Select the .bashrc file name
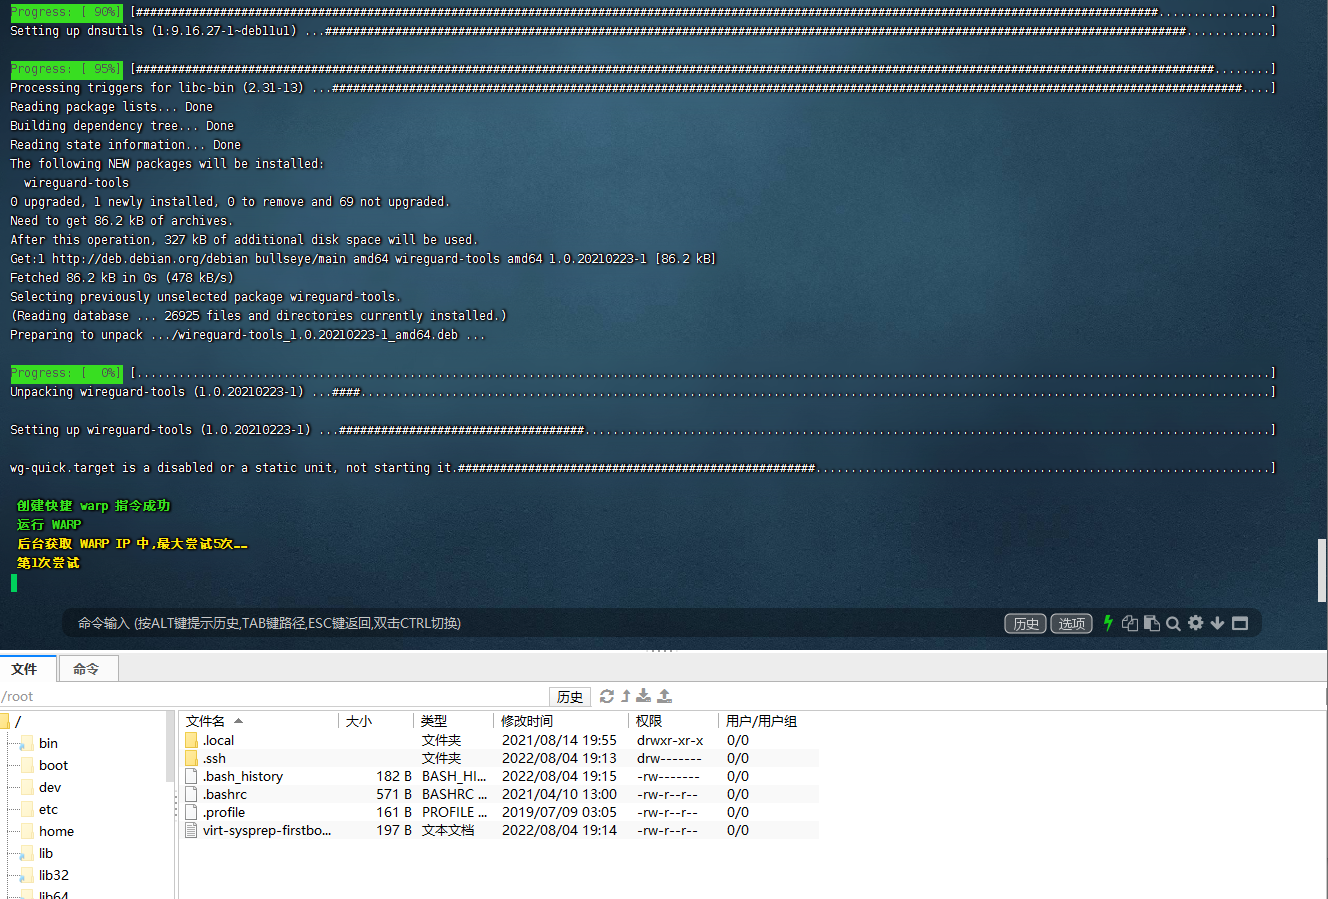The image size is (1328, 899). point(225,794)
